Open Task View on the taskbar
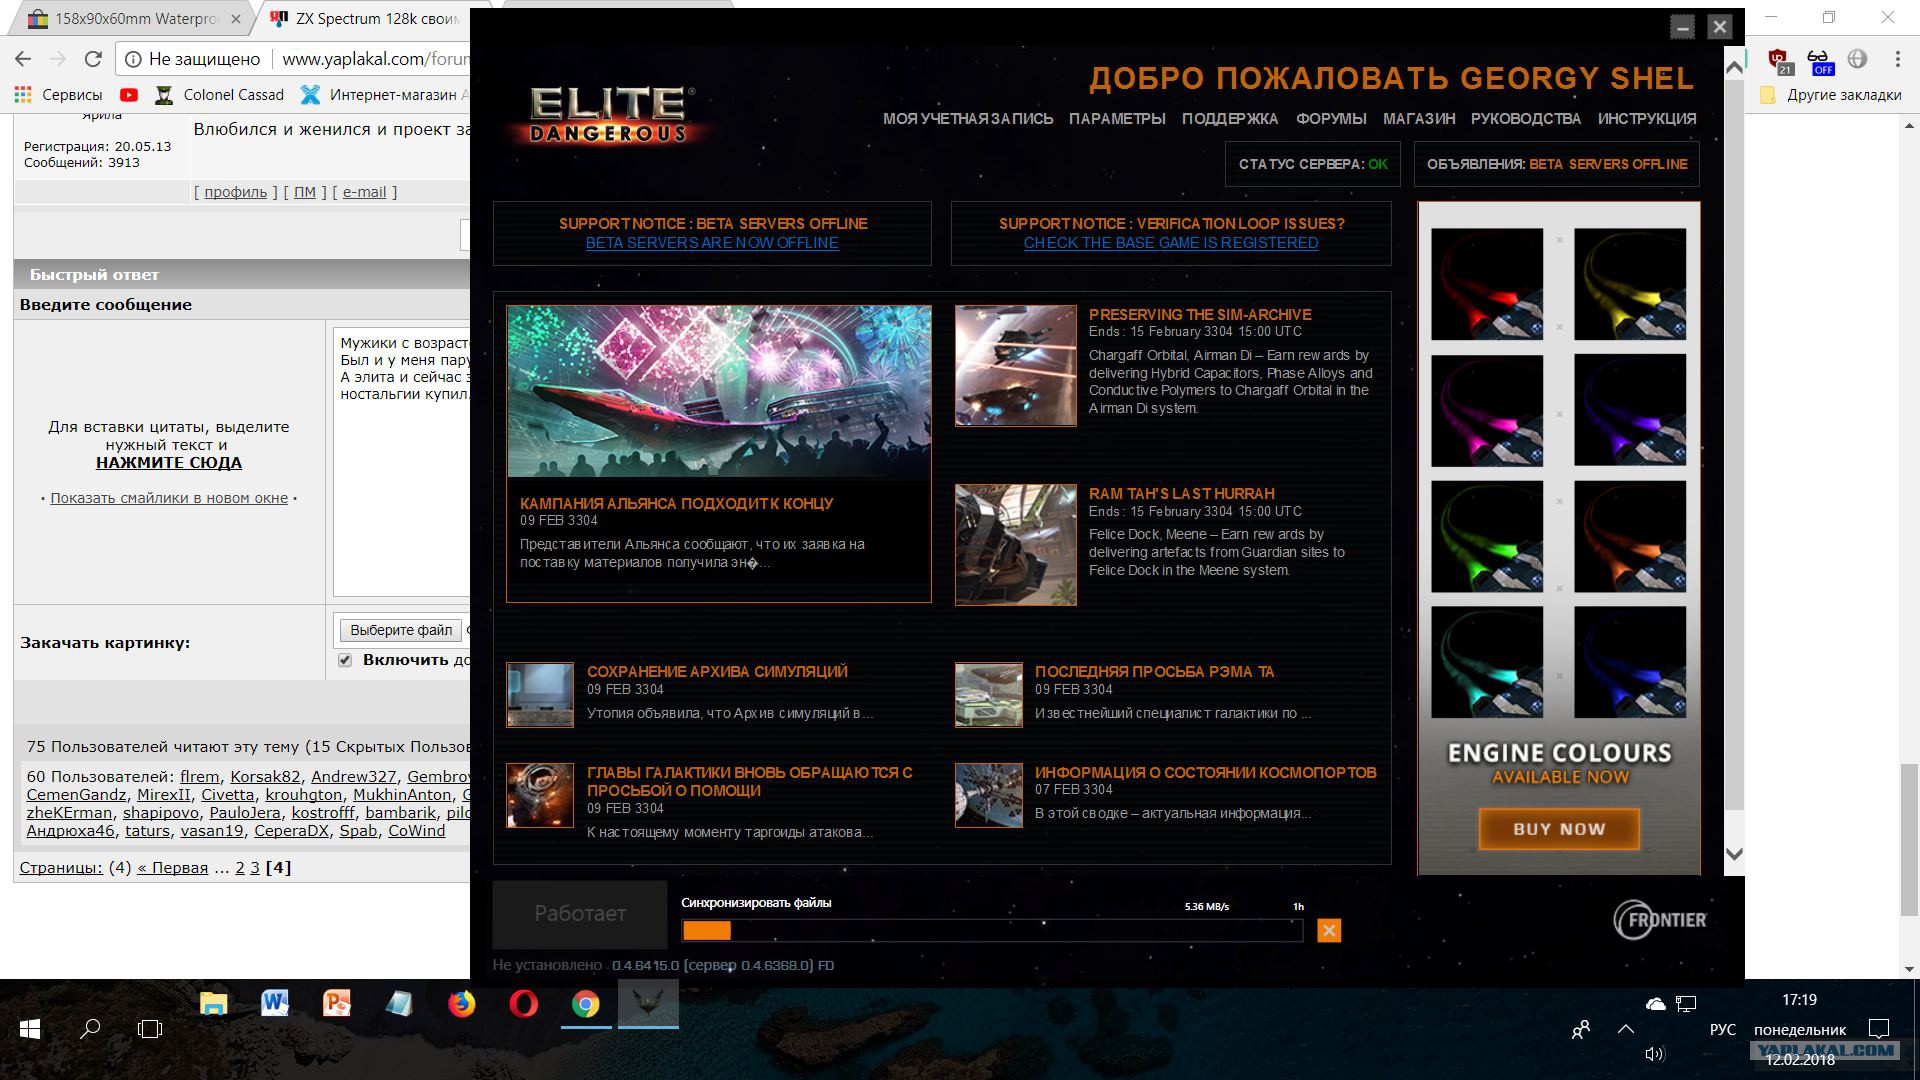The image size is (1920, 1080). (x=150, y=1029)
